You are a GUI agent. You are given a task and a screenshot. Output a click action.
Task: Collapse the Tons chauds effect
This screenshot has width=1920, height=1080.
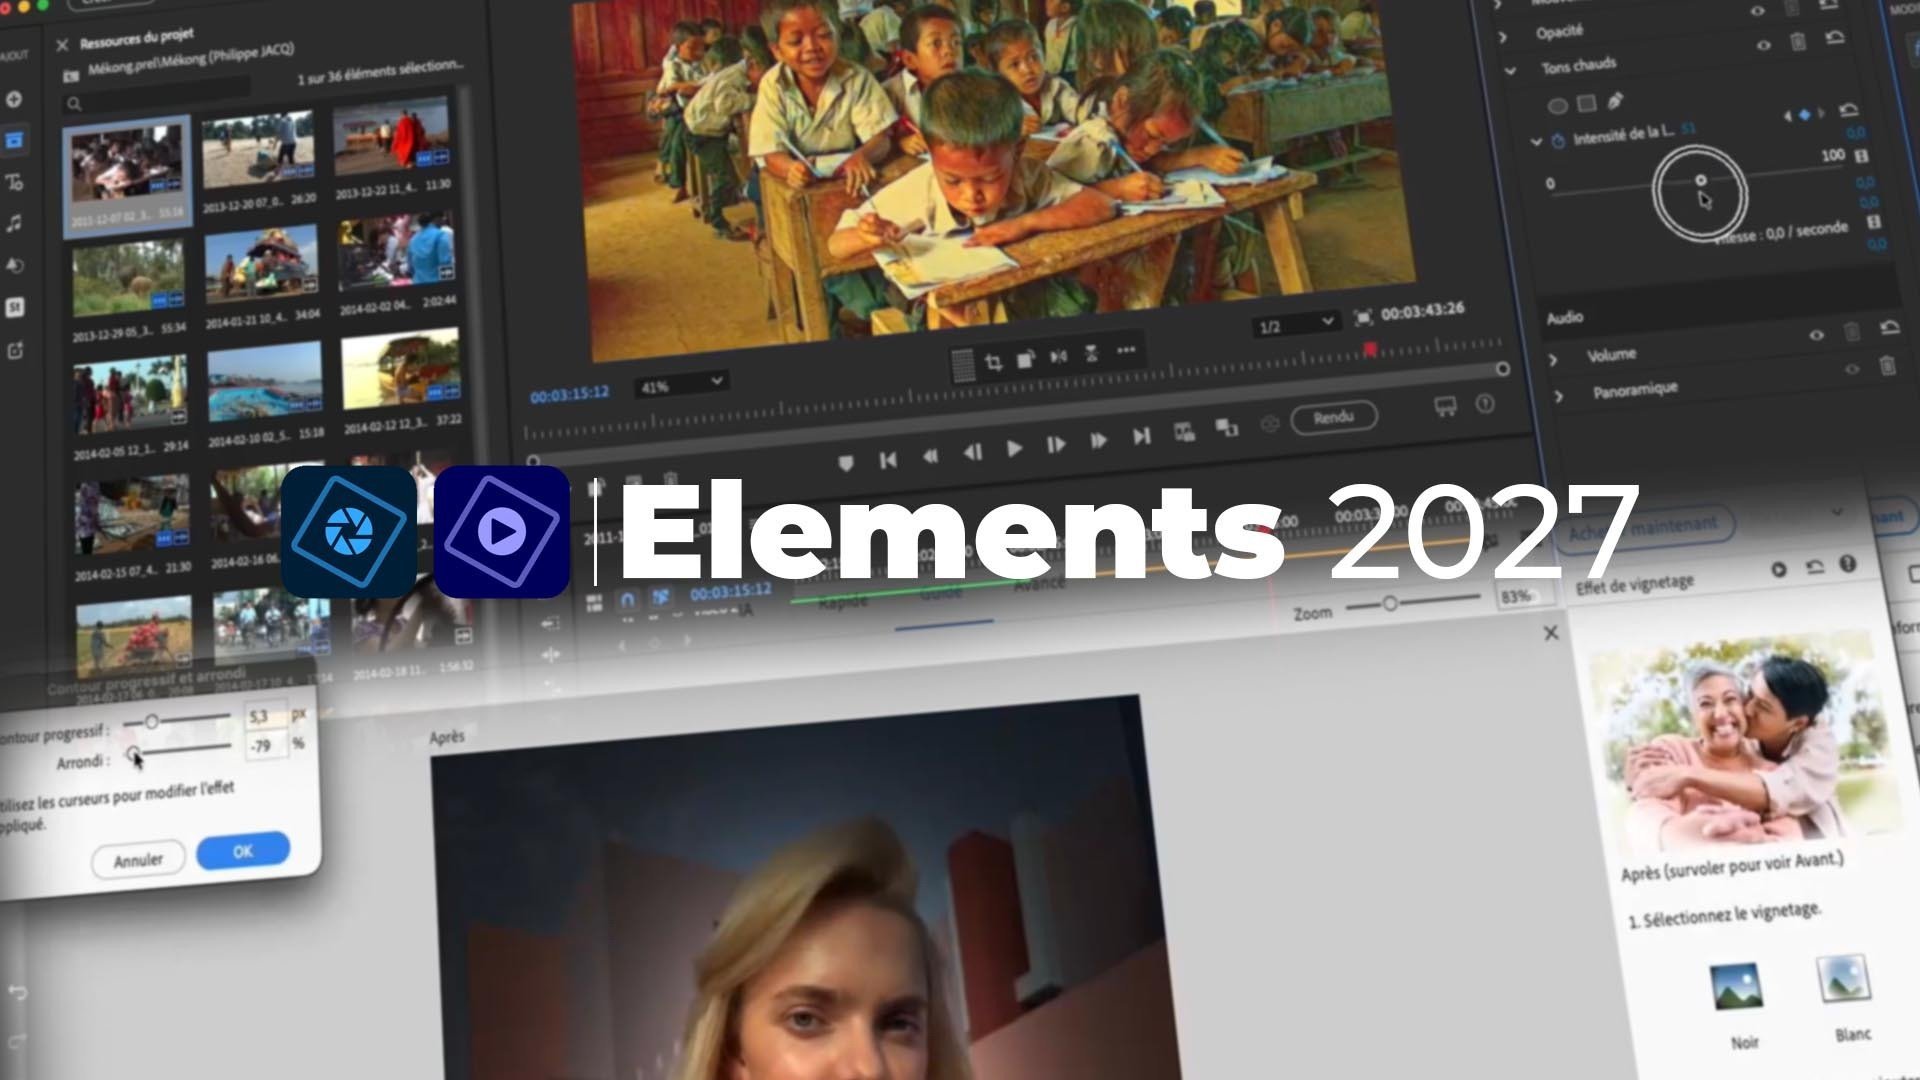(x=1510, y=70)
